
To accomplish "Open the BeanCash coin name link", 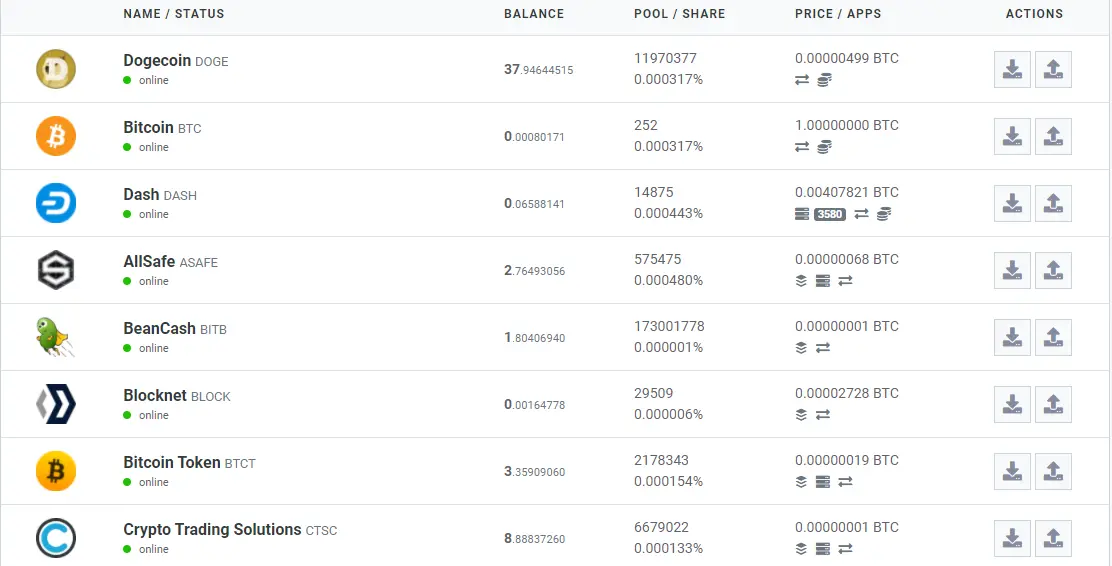I will [160, 328].
